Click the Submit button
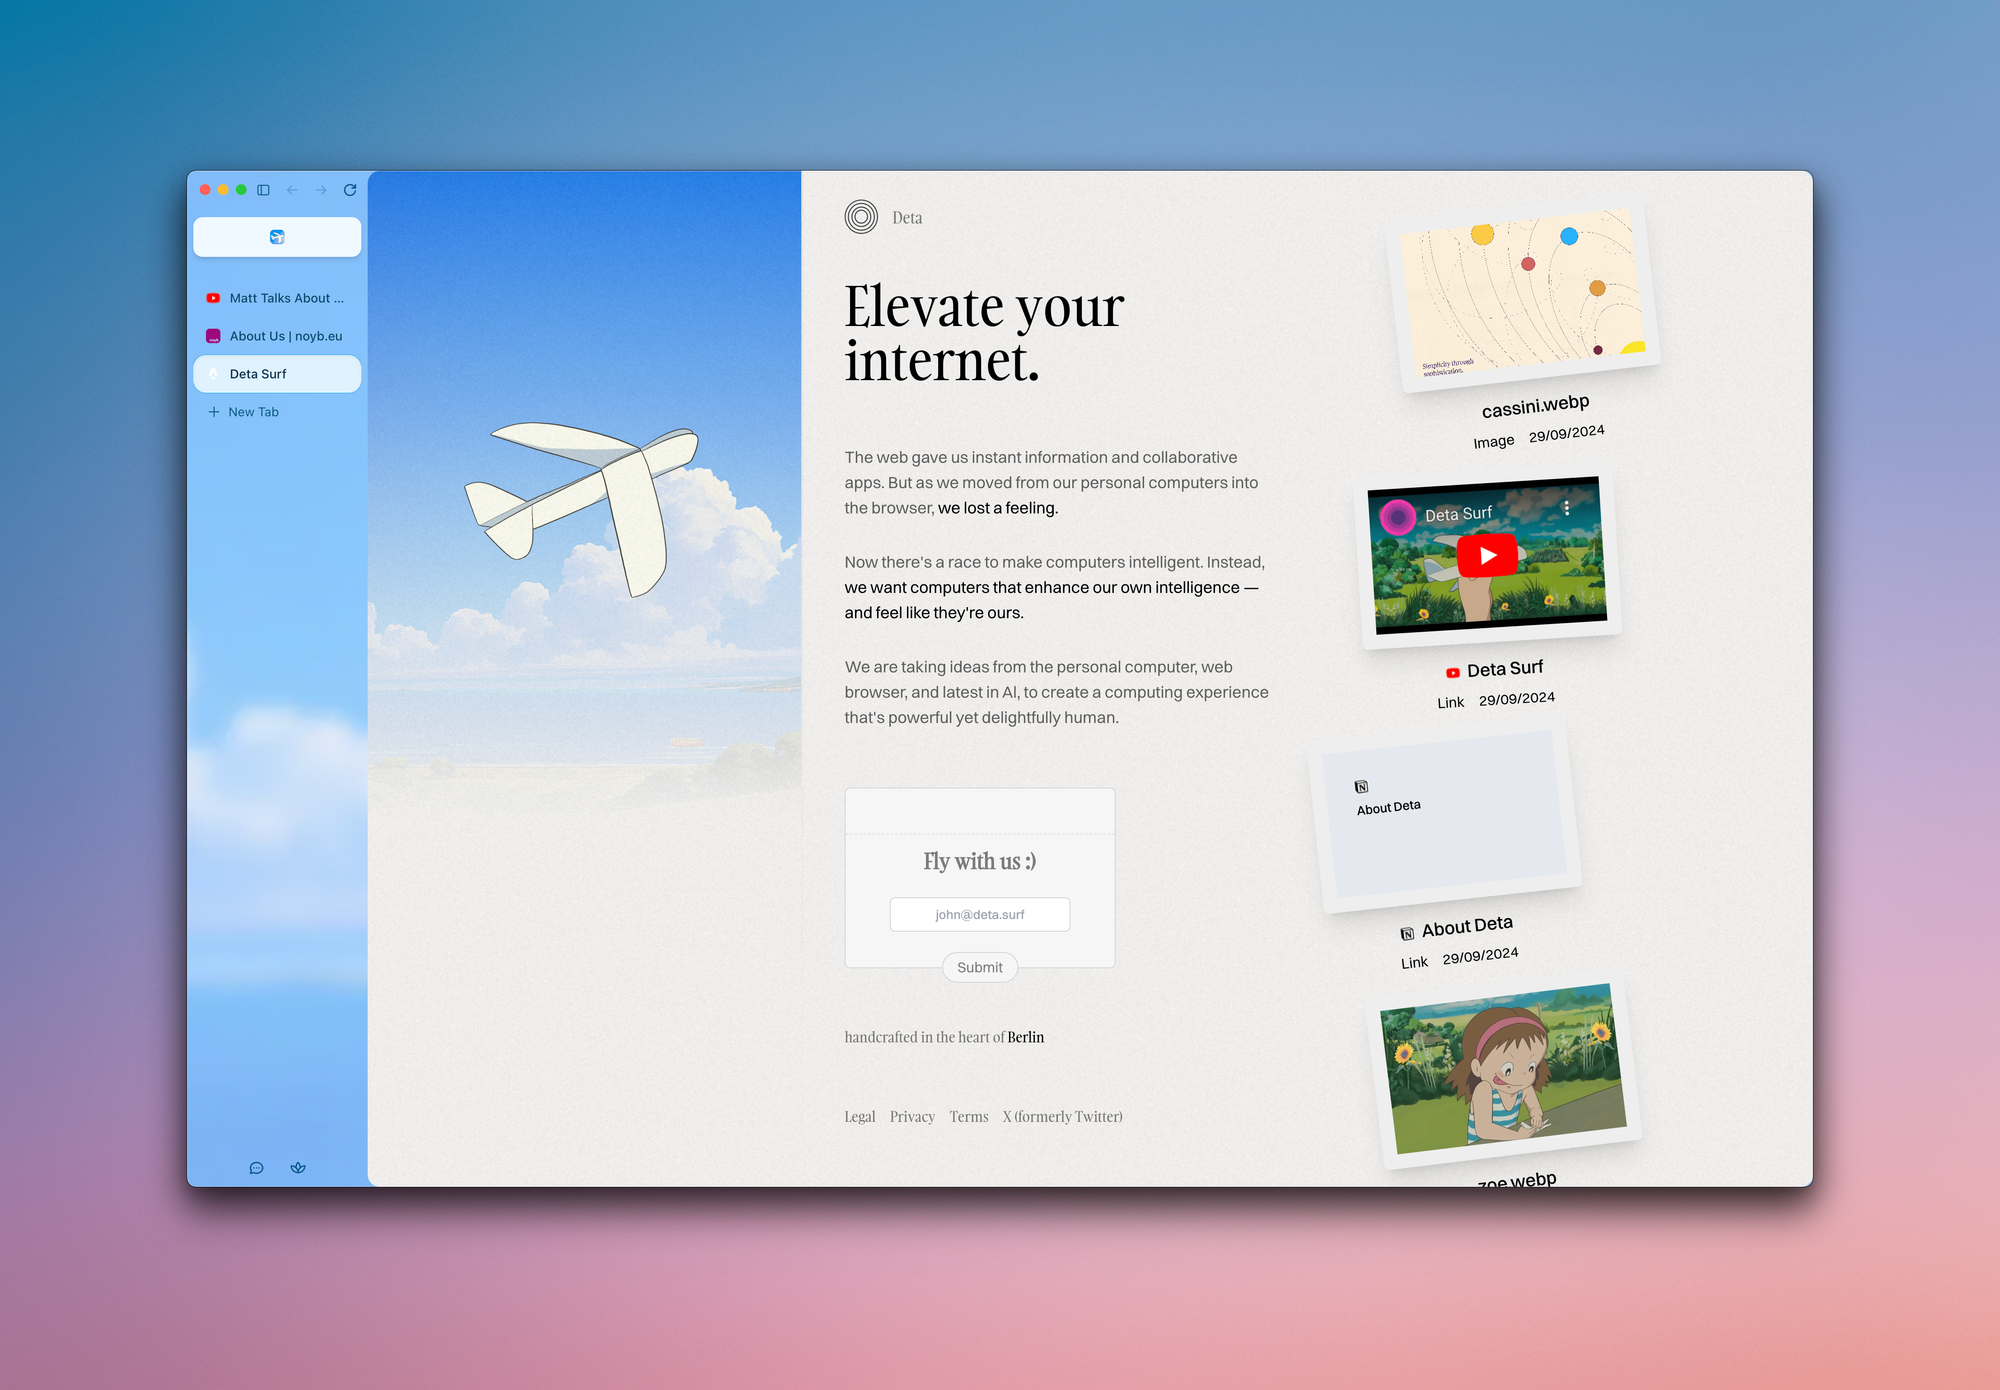The height and width of the screenshot is (1390, 2000). 979,967
